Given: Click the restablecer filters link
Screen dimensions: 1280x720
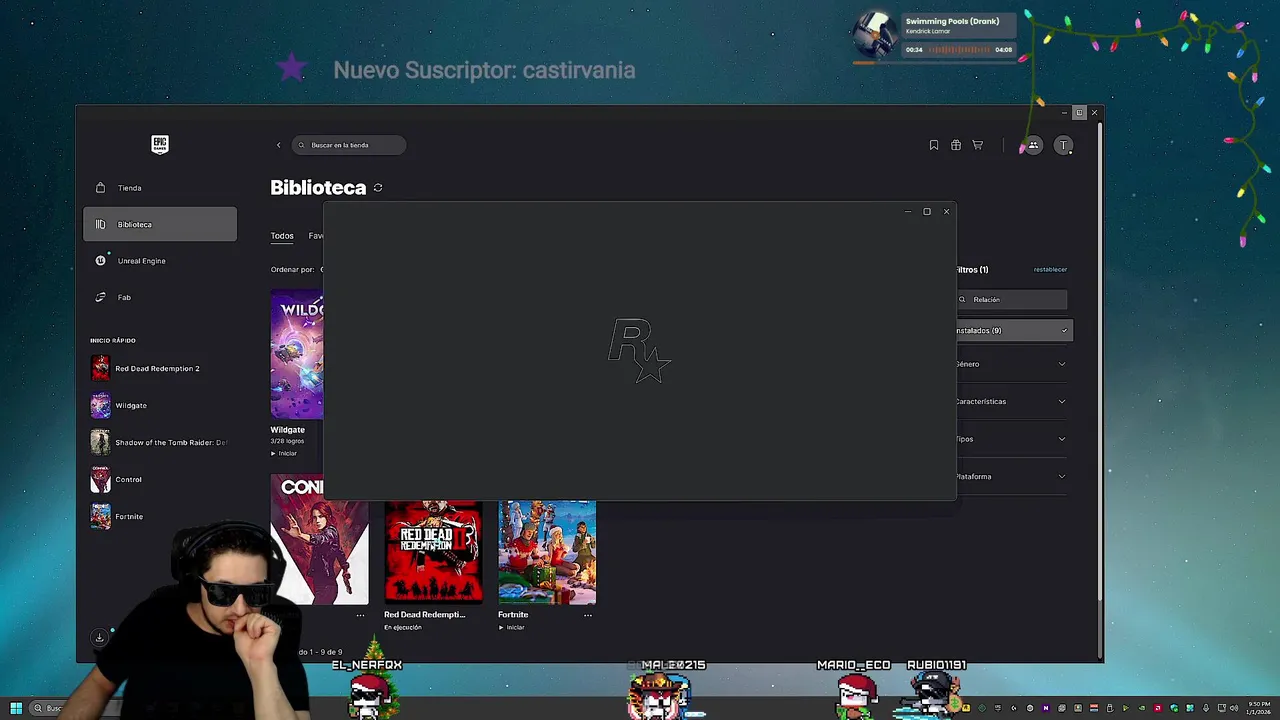Looking at the screenshot, I should (x=1050, y=270).
